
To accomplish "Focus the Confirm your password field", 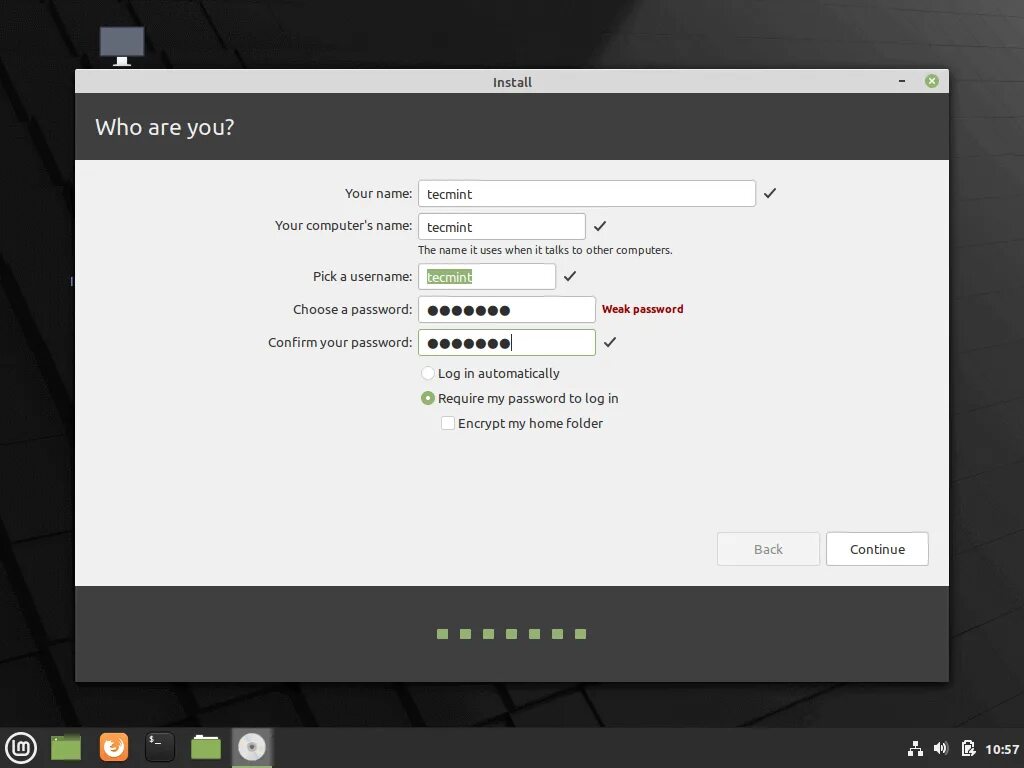I will [507, 343].
